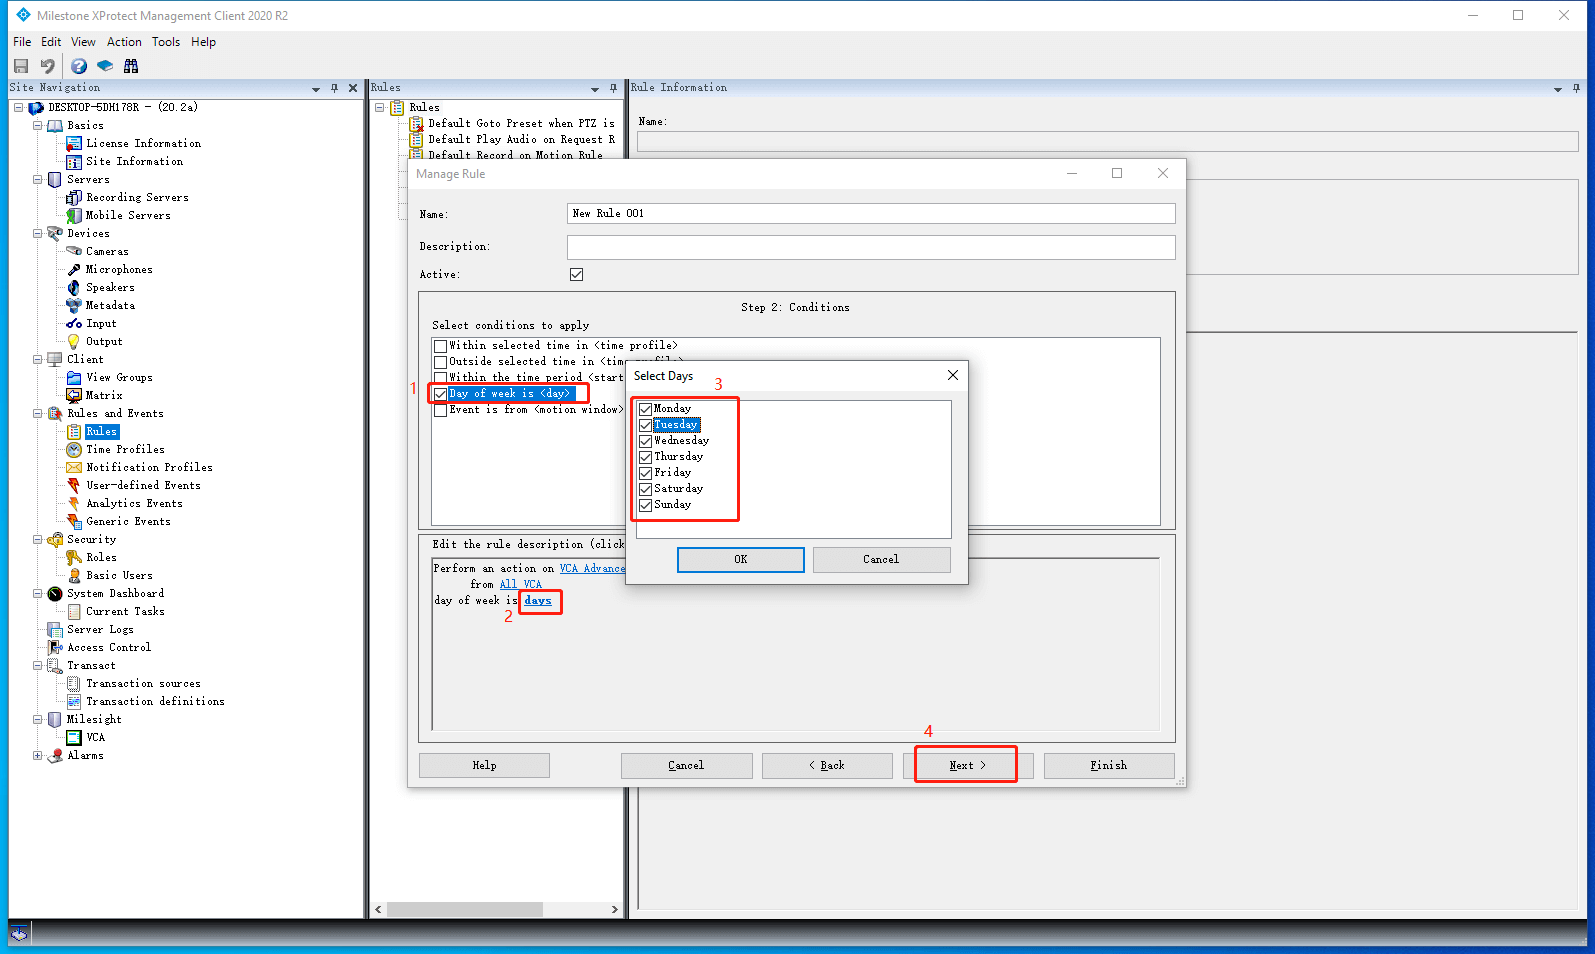This screenshot has height=954, width=1595.
Task: Cancel the Select Days dialog
Action: 881,560
